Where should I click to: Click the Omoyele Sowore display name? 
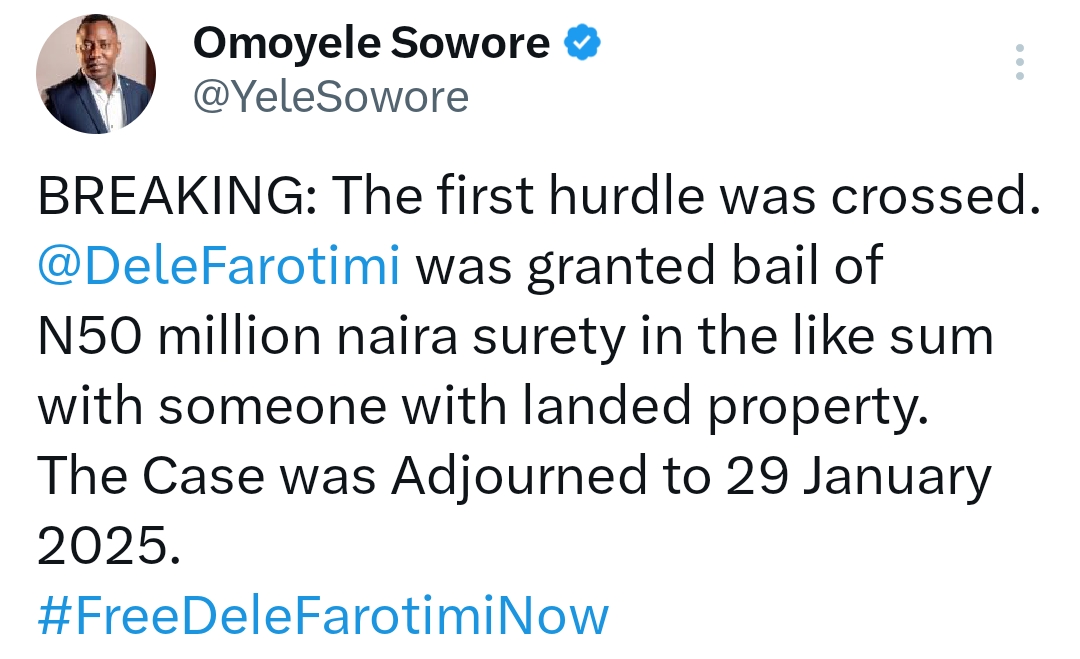[371, 43]
